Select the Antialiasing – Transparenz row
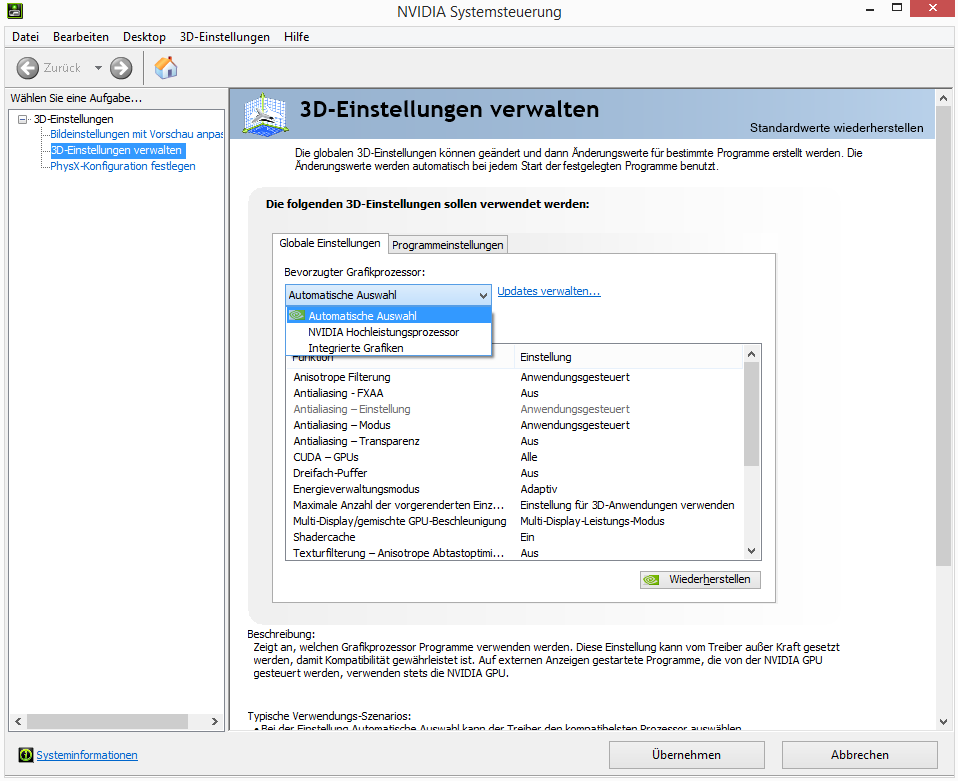Viewport: 958px width, 781px height. coord(514,441)
